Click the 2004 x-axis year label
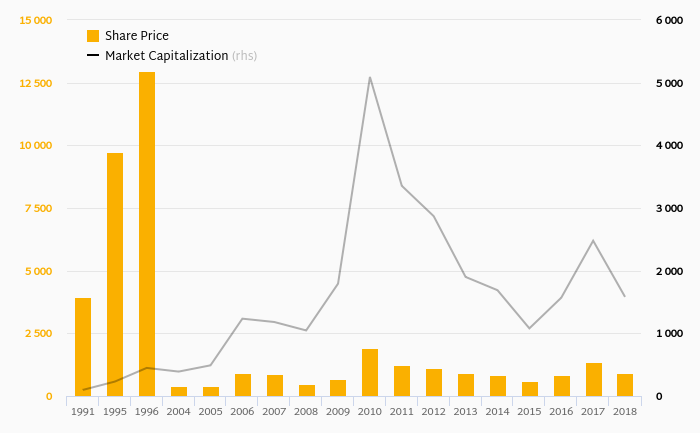The height and width of the screenshot is (433, 700). [x=179, y=411]
